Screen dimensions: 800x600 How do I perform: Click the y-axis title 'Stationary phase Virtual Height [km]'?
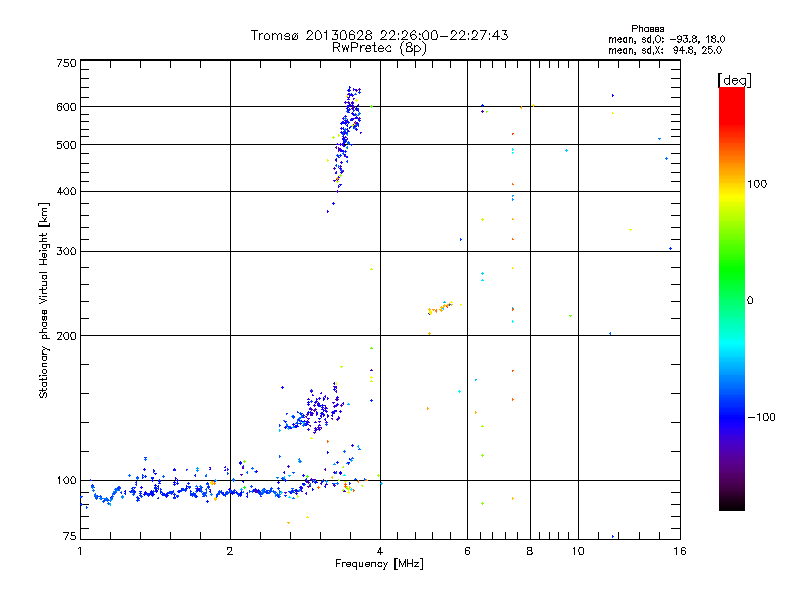43,301
